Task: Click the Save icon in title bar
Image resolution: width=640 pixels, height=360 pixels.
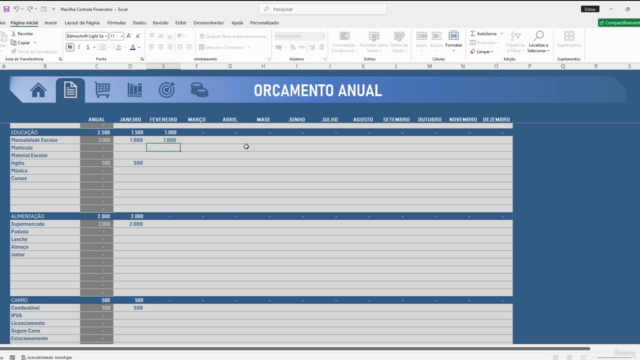Action: 7,9
